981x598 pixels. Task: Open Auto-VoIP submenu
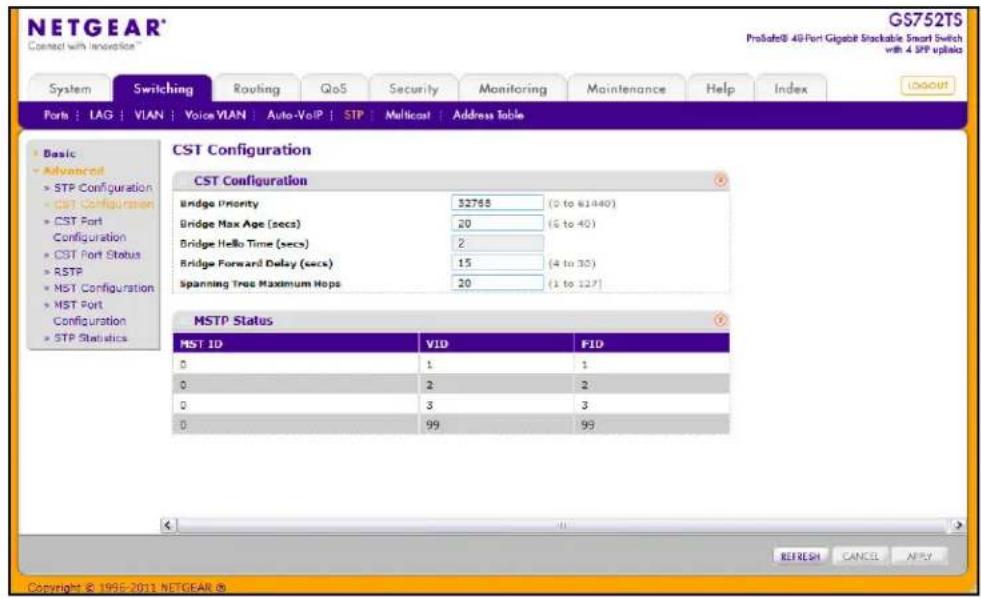pos(295,115)
